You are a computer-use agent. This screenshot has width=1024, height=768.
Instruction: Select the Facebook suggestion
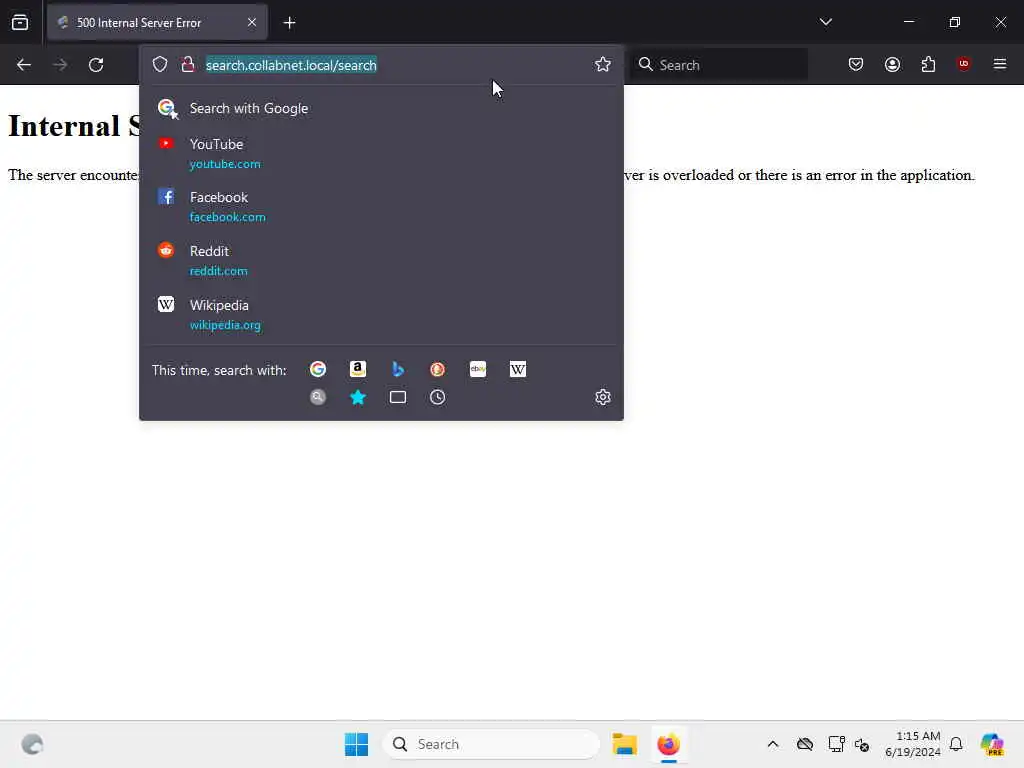coord(381,206)
